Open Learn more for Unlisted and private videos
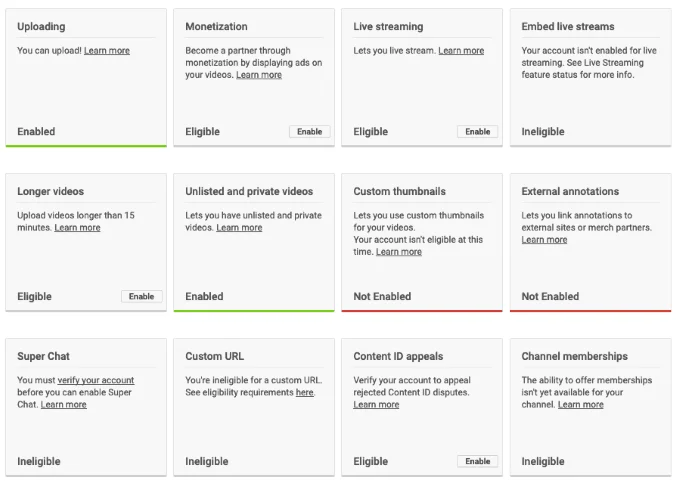Viewport: 680px width, 484px height. (239, 228)
